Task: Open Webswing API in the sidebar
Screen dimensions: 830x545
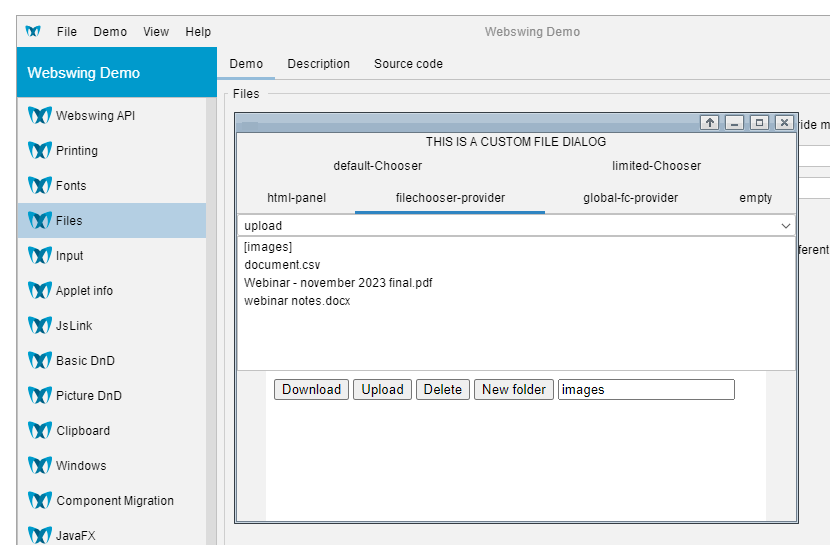Action: (x=112, y=115)
